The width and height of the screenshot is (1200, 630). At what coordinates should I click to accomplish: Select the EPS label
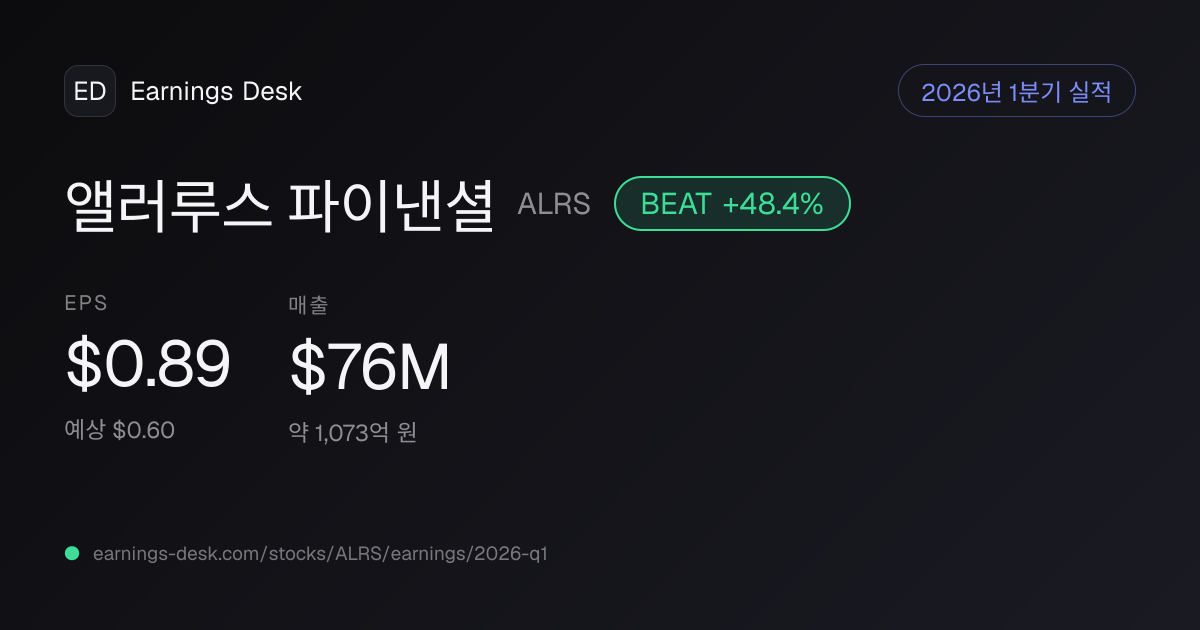(87, 304)
